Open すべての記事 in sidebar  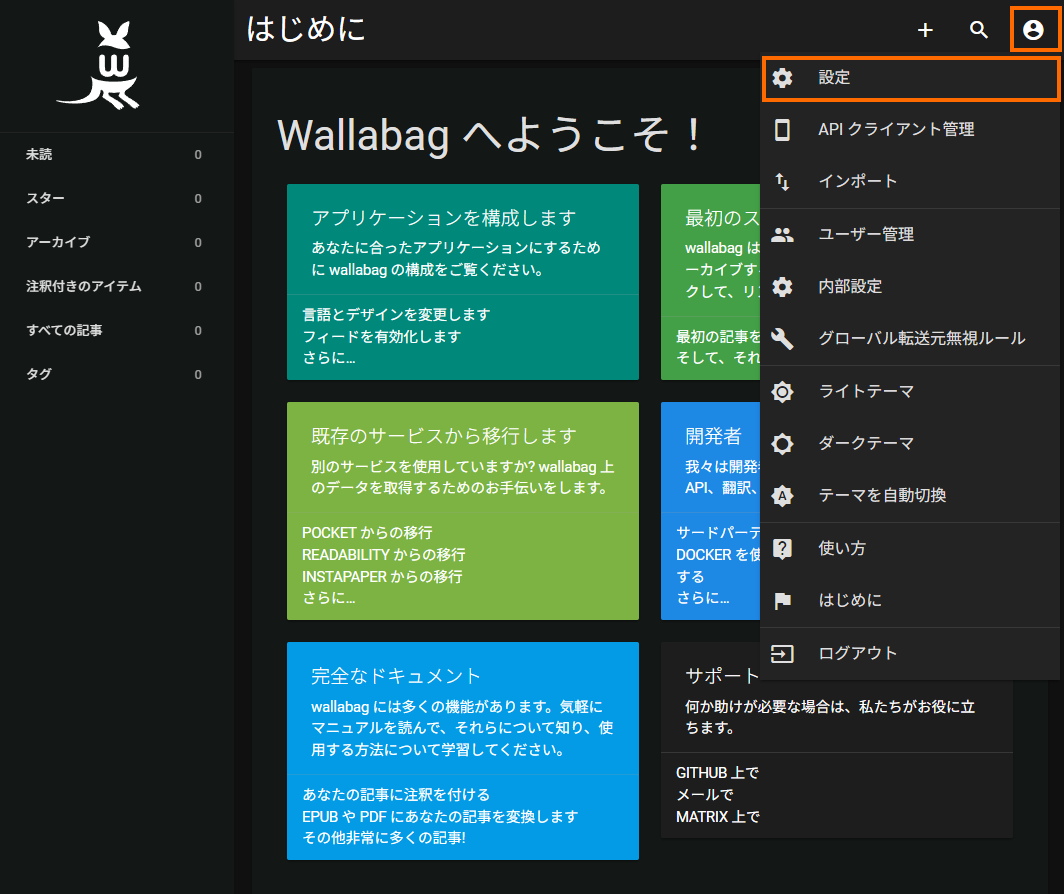click(117, 331)
